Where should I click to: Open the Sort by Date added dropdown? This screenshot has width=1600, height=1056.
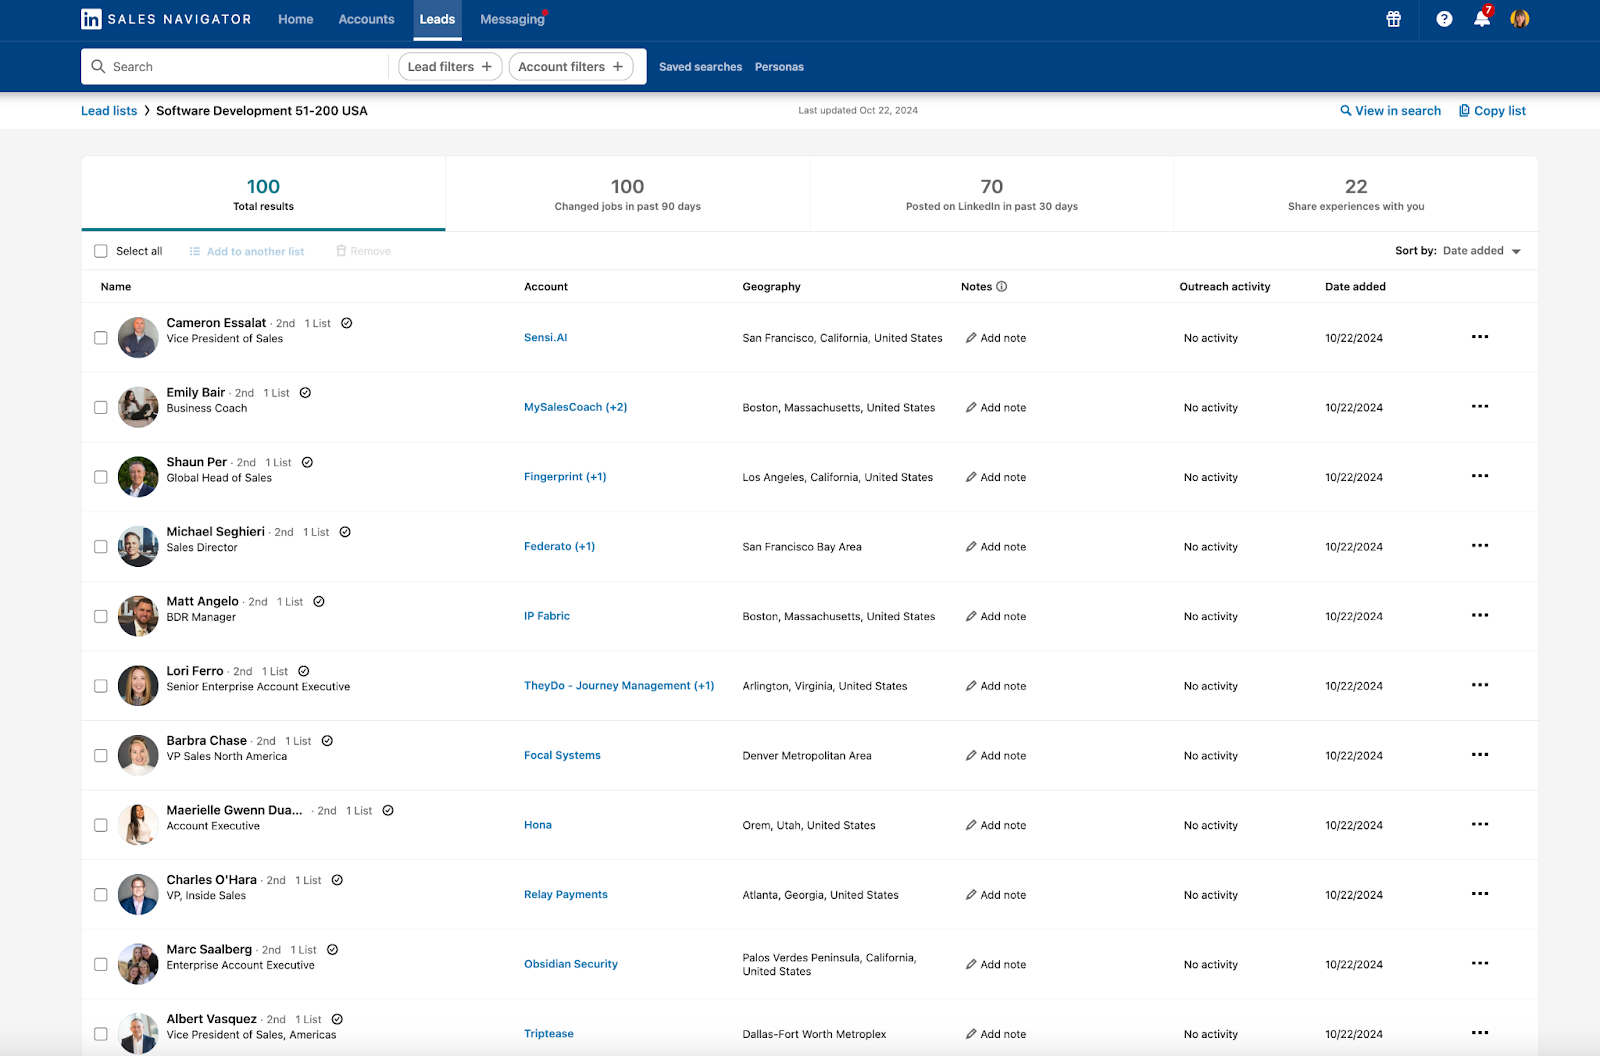click(1481, 251)
